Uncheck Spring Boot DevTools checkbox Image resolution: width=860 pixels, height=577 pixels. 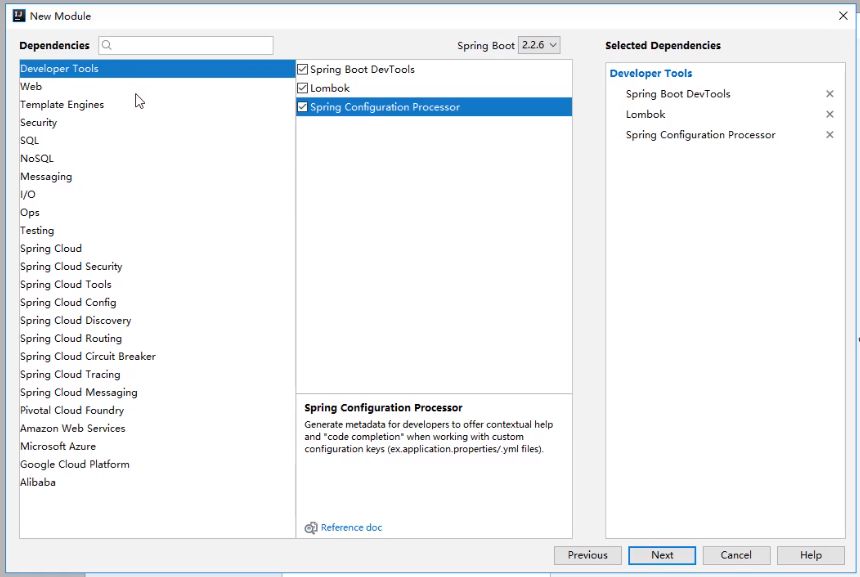click(303, 70)
